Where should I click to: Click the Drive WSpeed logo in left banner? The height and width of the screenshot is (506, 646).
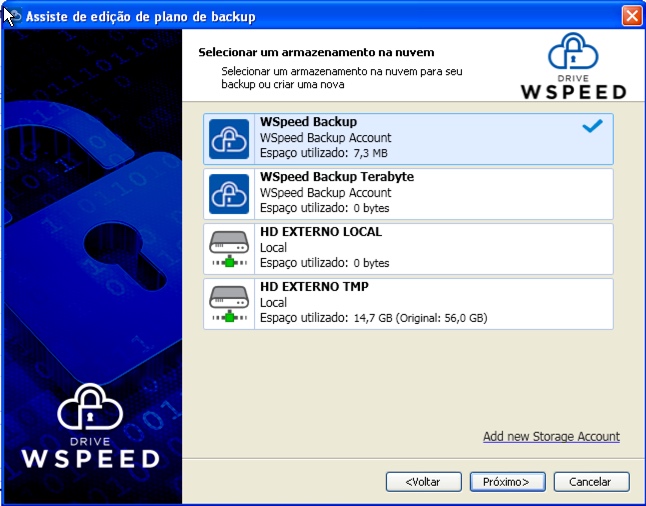(90, 426)
